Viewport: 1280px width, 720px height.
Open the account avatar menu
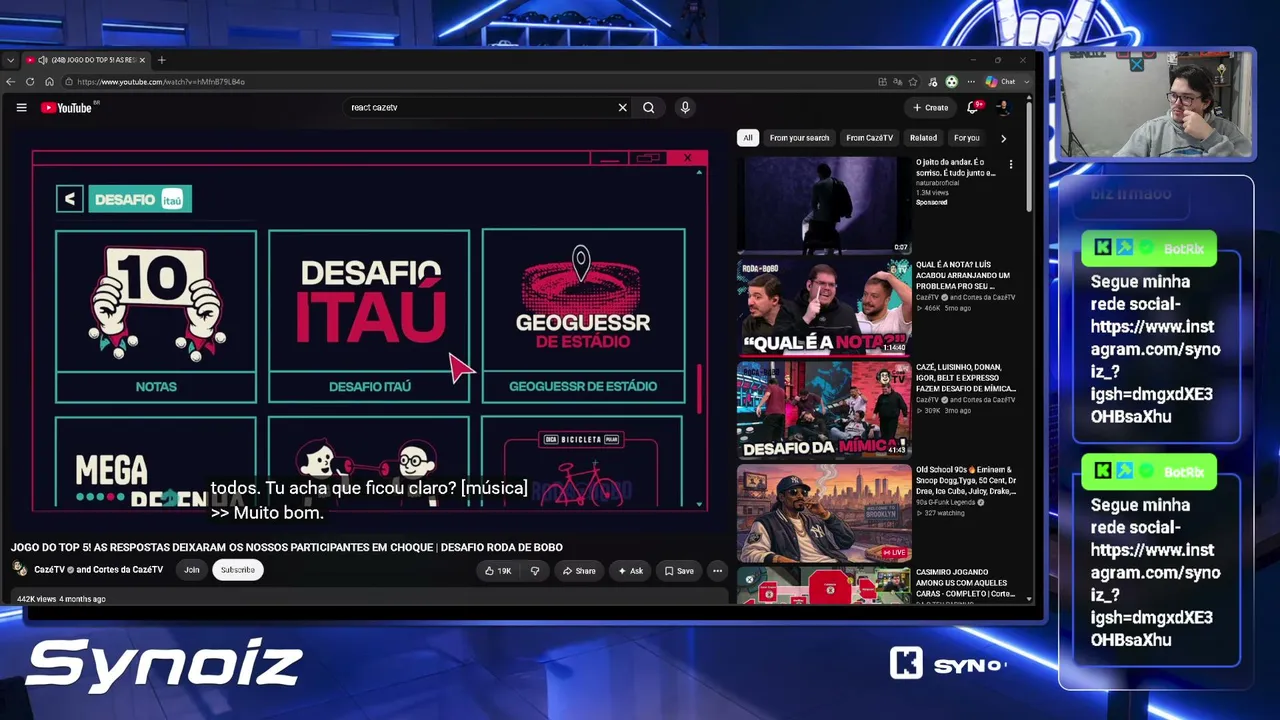(1002, 108)
